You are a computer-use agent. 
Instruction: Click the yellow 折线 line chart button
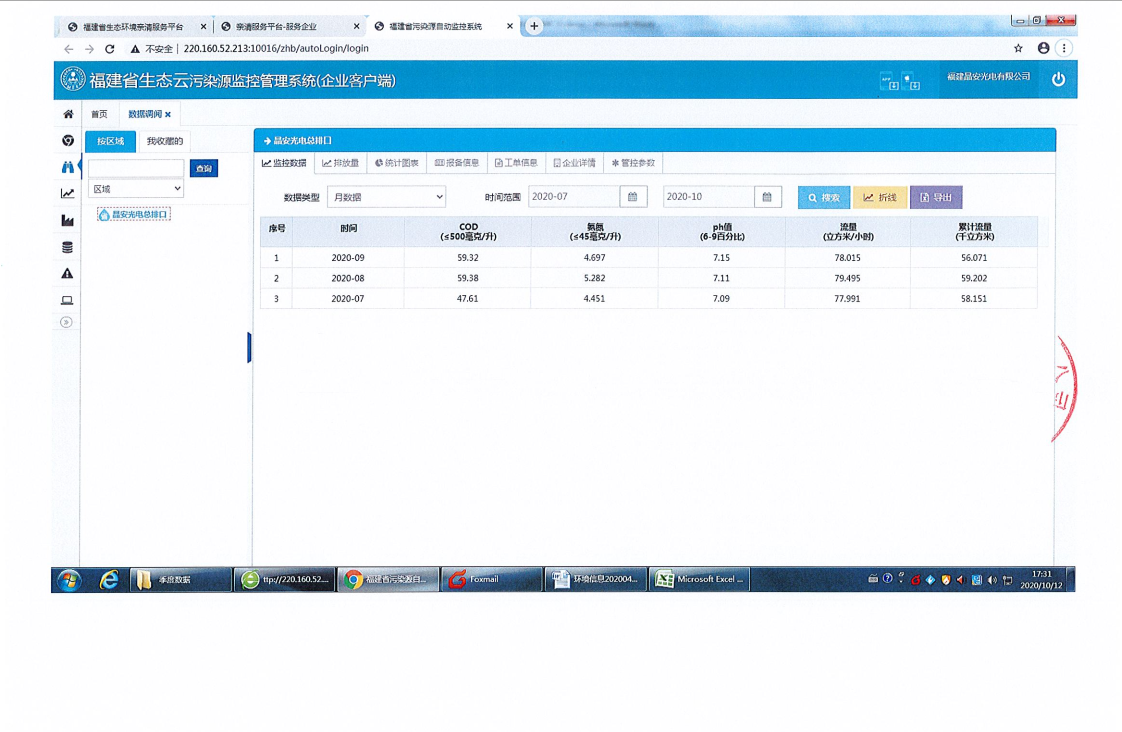[880, 198]
